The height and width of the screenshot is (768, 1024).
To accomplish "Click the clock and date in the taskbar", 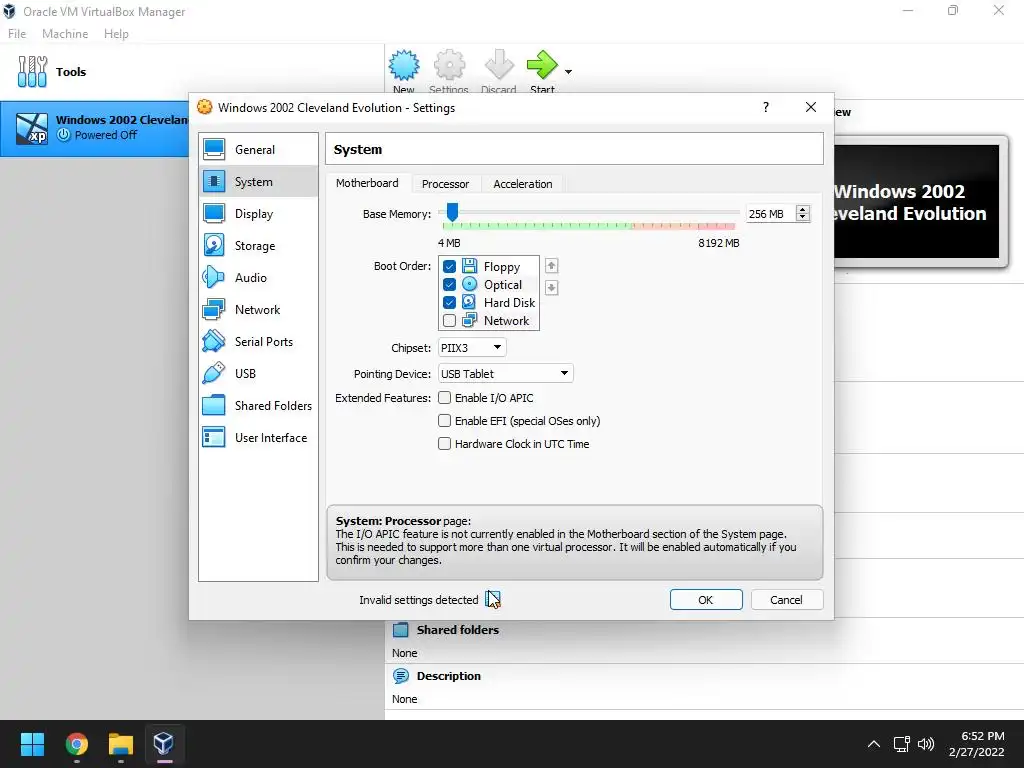I will [x=977, y=744].
